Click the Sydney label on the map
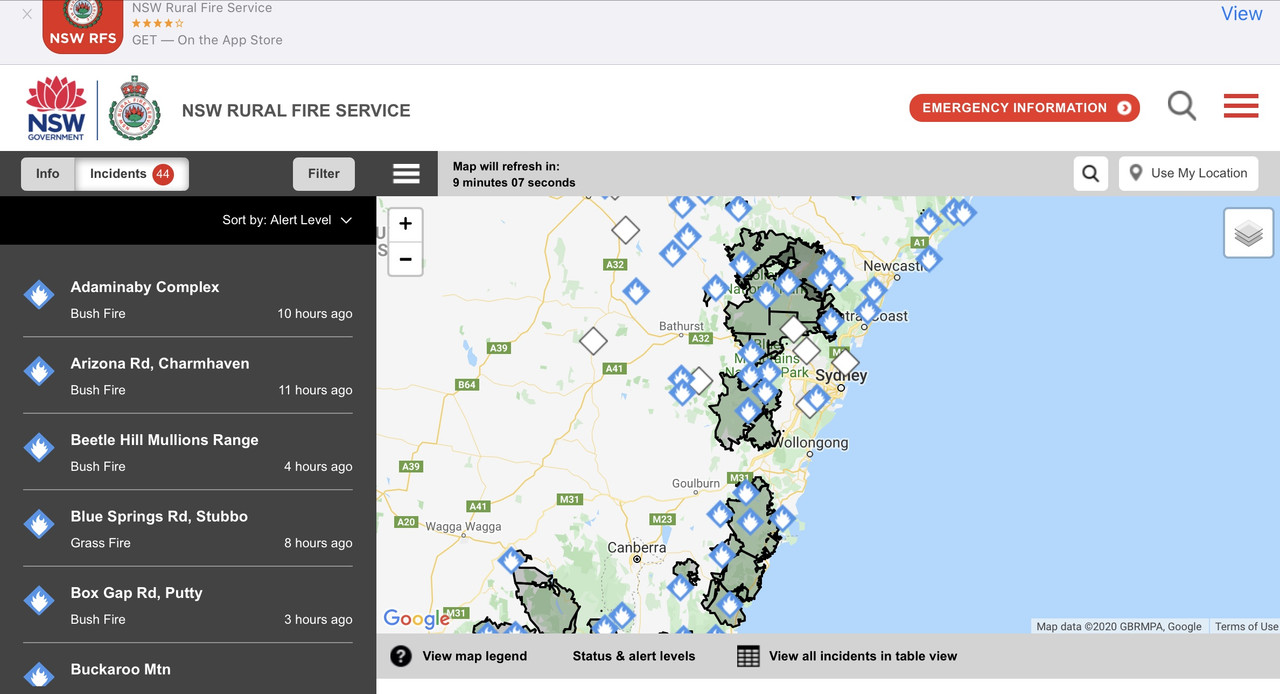The height and width of the screenshot is (694, 1280). [x=841, y=376]
